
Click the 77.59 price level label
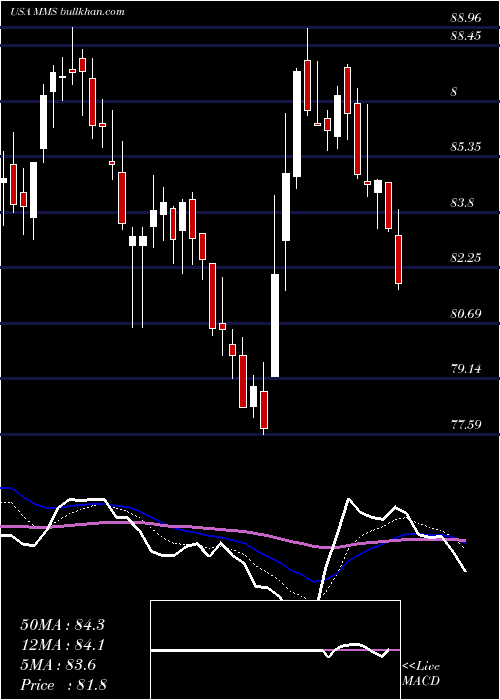click(466, 424)
